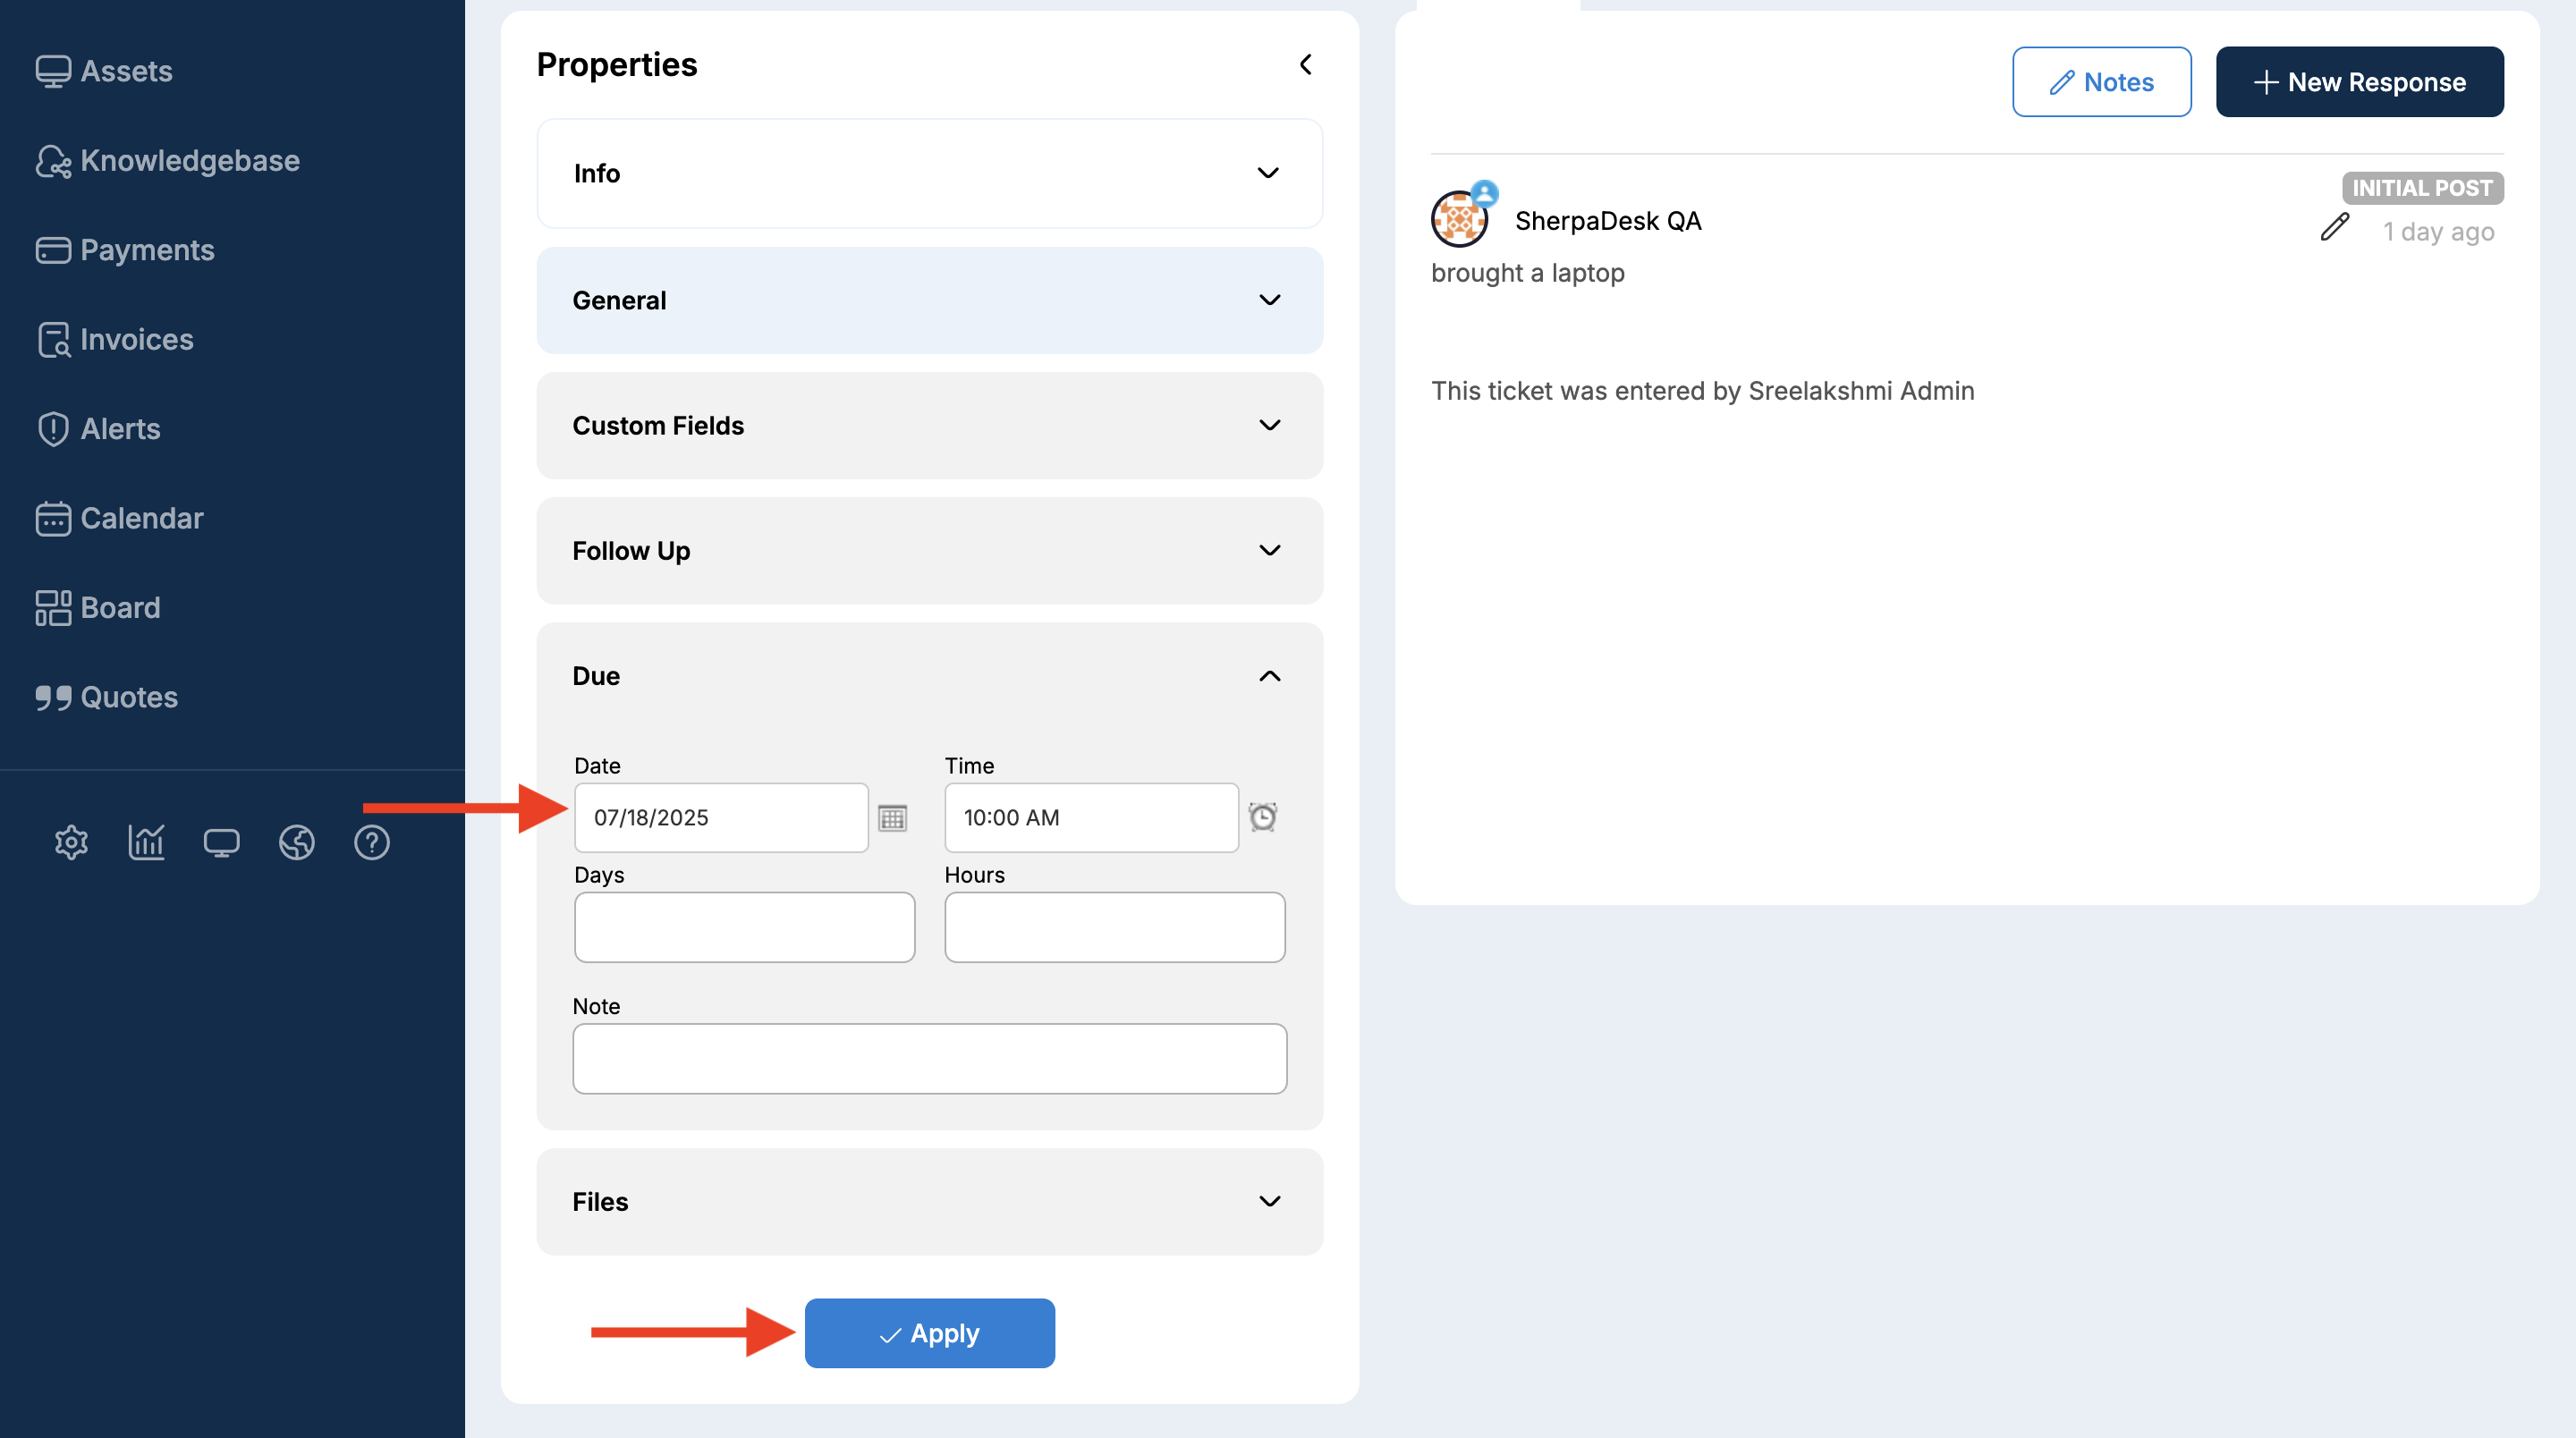Screen dimensions: 2576x1438
Task: Open the help question mark icon
Action: 371,842
